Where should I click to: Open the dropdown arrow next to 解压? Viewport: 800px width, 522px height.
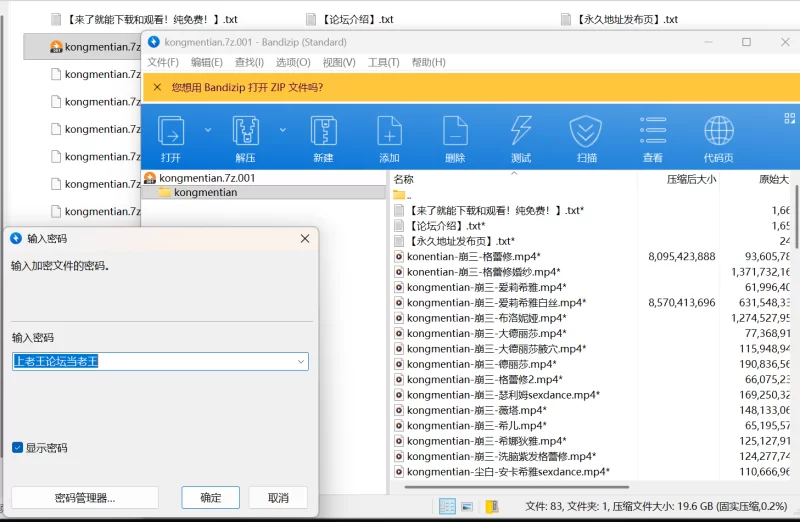coord(283,130)
